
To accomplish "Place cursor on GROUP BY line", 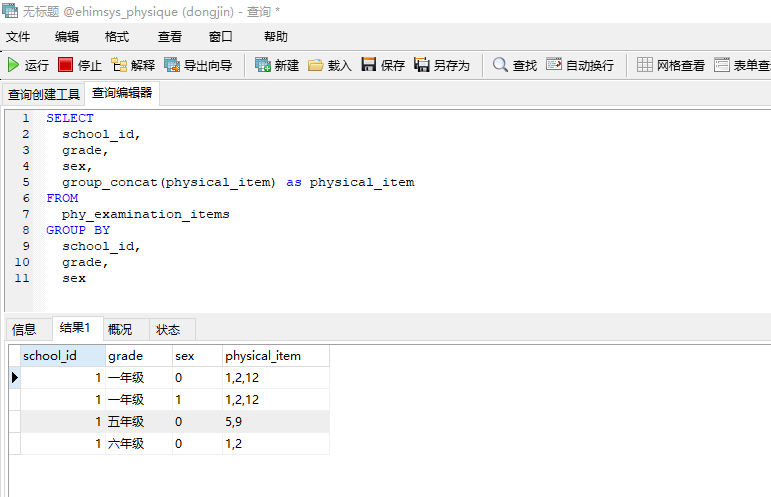I will (78, 230).
